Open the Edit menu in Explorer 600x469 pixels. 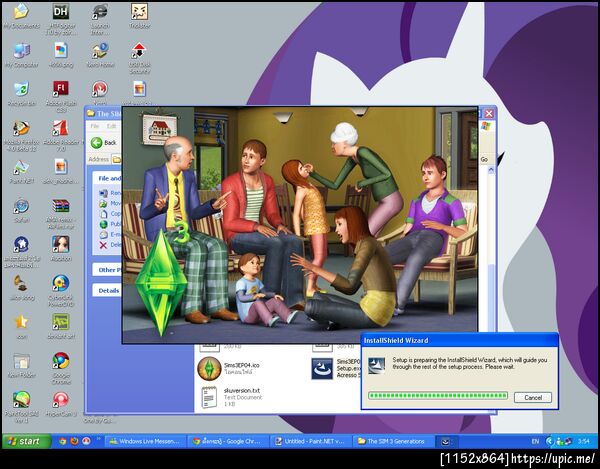pyautogui.click(x=111, y=126)
